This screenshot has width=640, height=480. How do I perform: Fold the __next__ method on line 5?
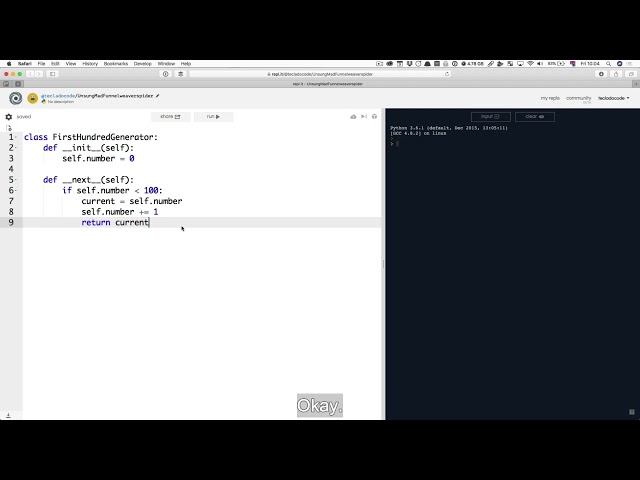16,180
